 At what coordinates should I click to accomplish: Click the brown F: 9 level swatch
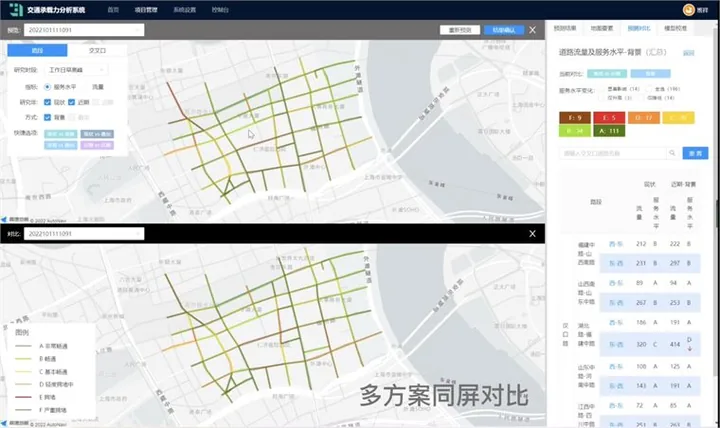coord(575,118)
